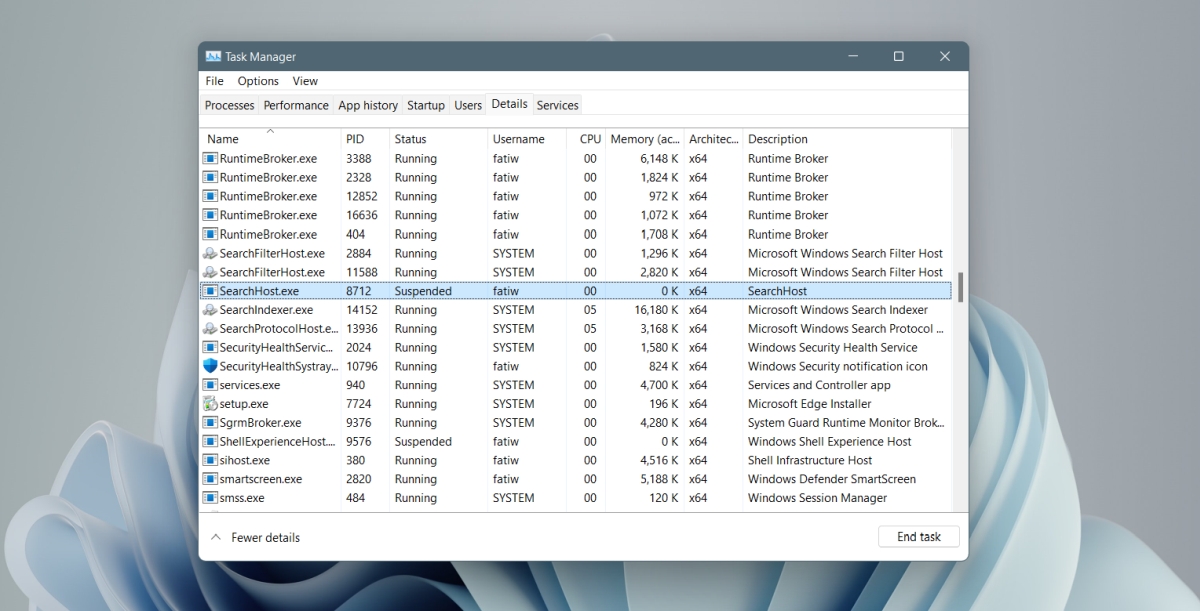Click the SgrmBroker.exe process icon
Screen dimensions: 1200x611
[x=210, y=423]
